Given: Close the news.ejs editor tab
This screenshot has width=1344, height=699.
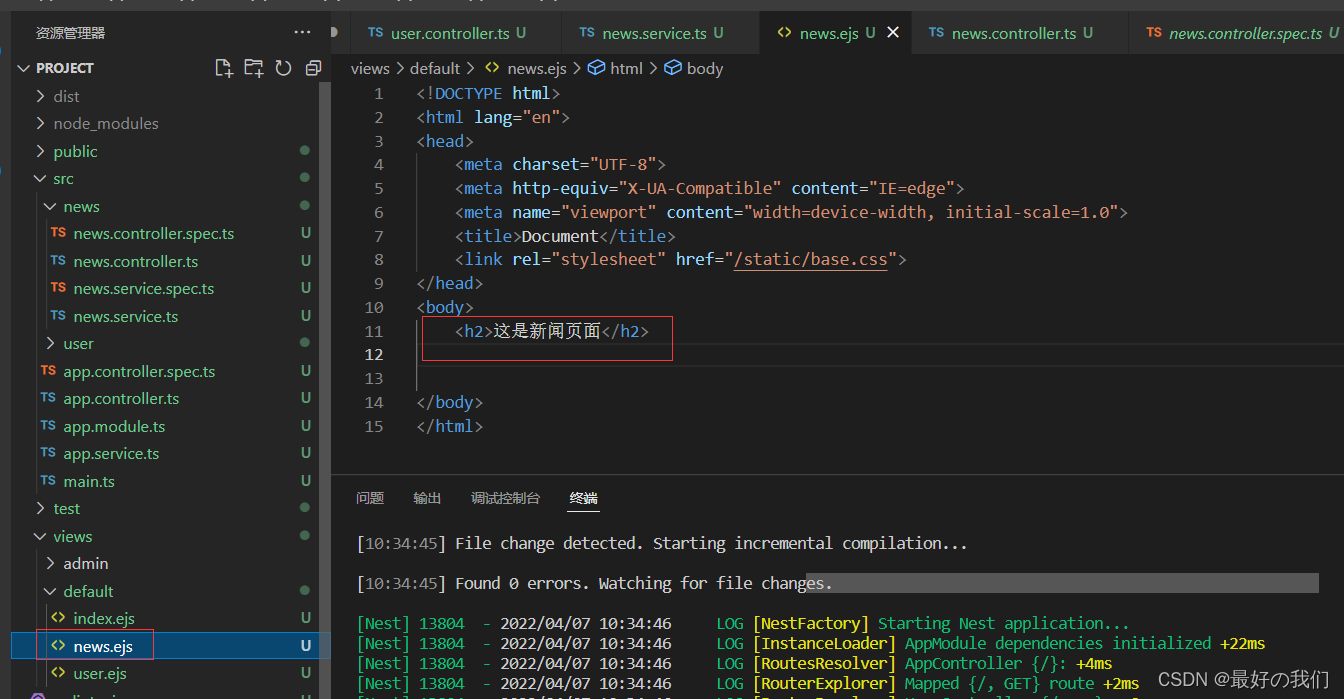Looking at the screenshot, I should click(x=893, y=33).
